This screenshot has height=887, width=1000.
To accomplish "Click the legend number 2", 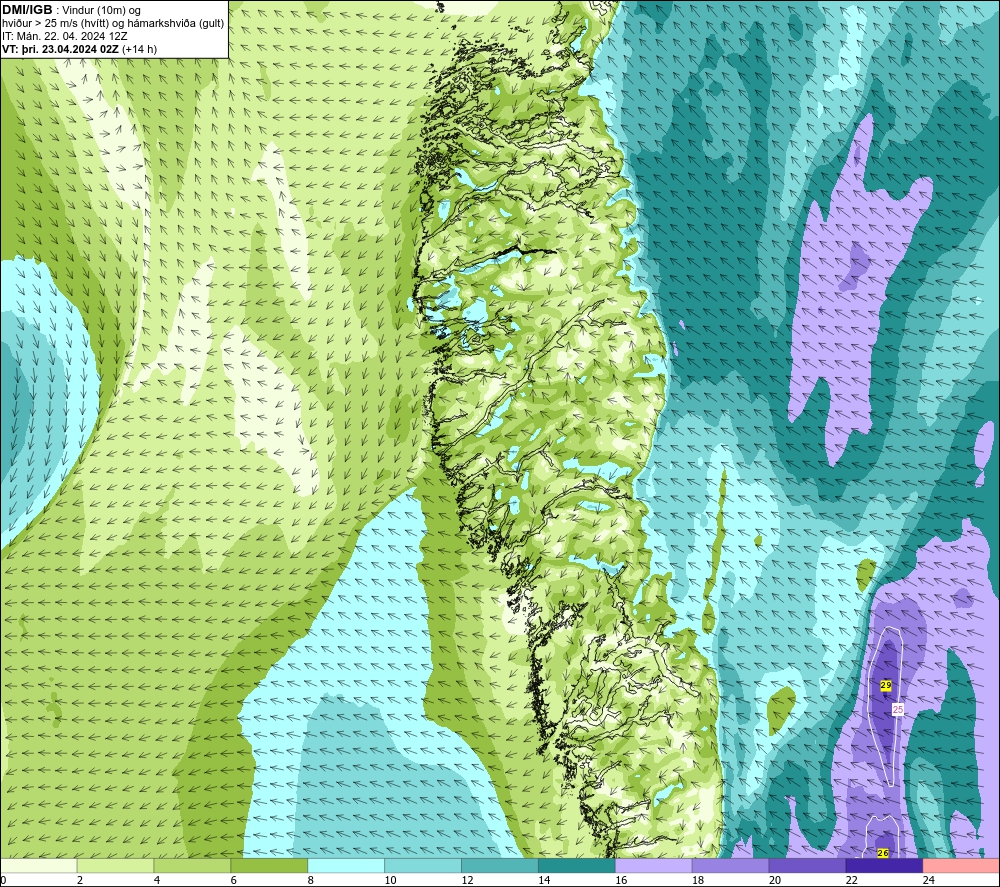I will [80, 880].
